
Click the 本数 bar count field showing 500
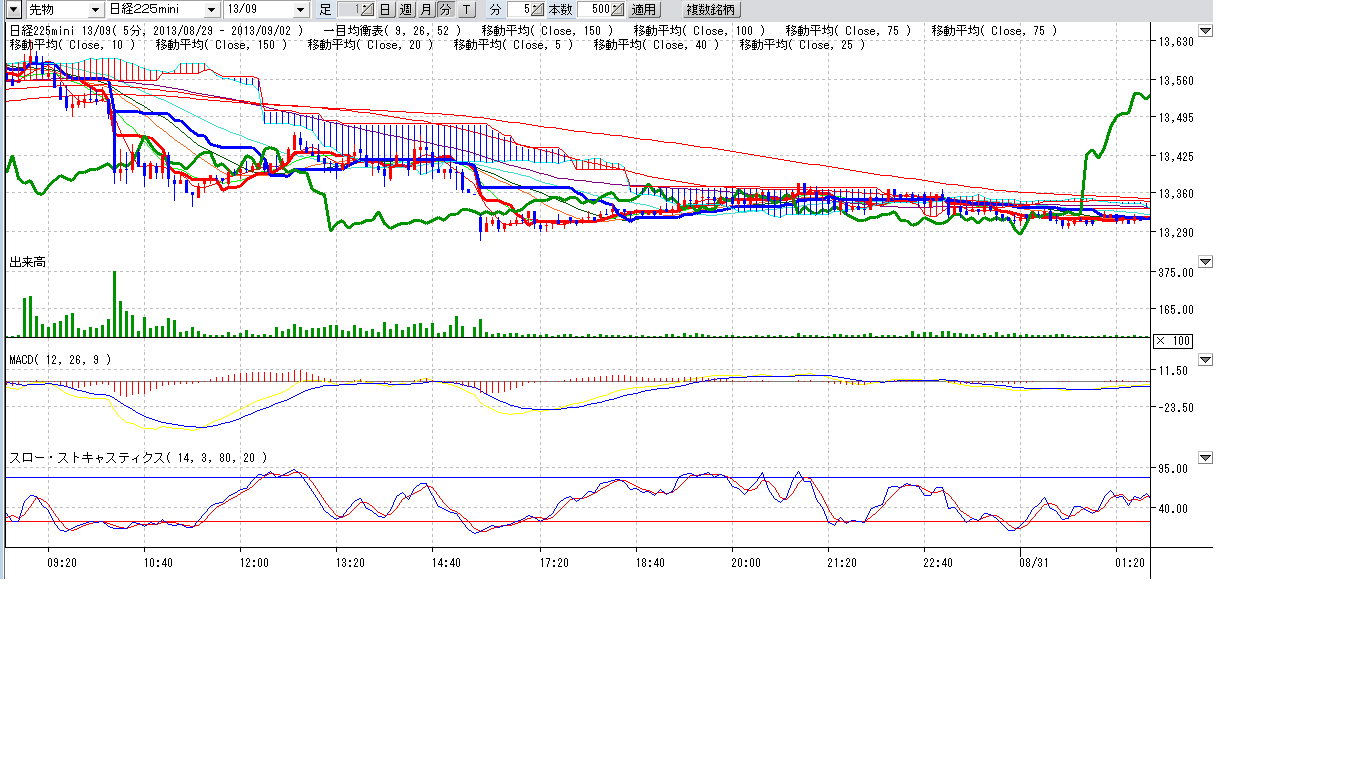[x=594, y=10]
